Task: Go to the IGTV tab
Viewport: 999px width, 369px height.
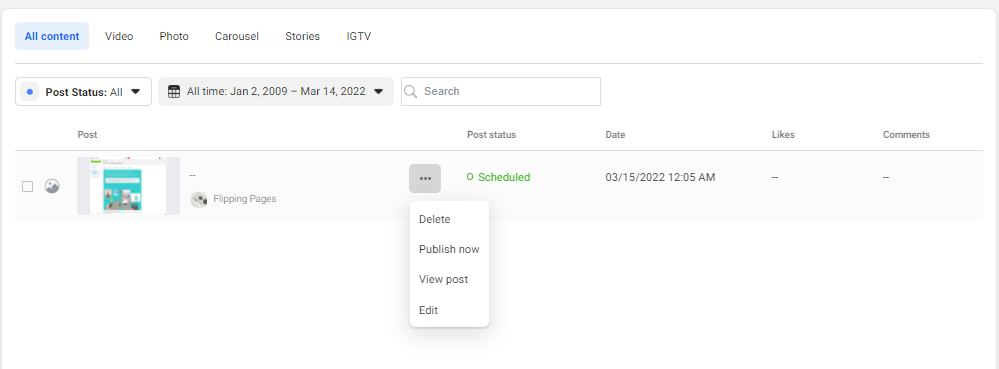Action: pyautogui.click(x=359, y=36)
